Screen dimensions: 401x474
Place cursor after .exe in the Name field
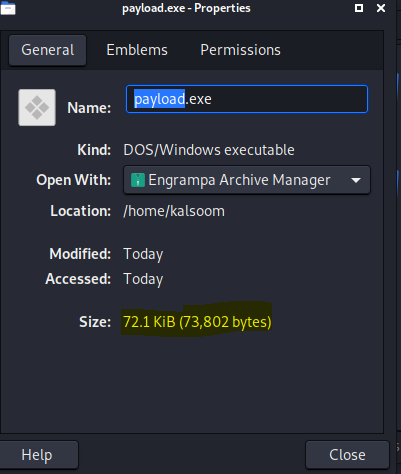pyautogui.click(x=212, y=99)
